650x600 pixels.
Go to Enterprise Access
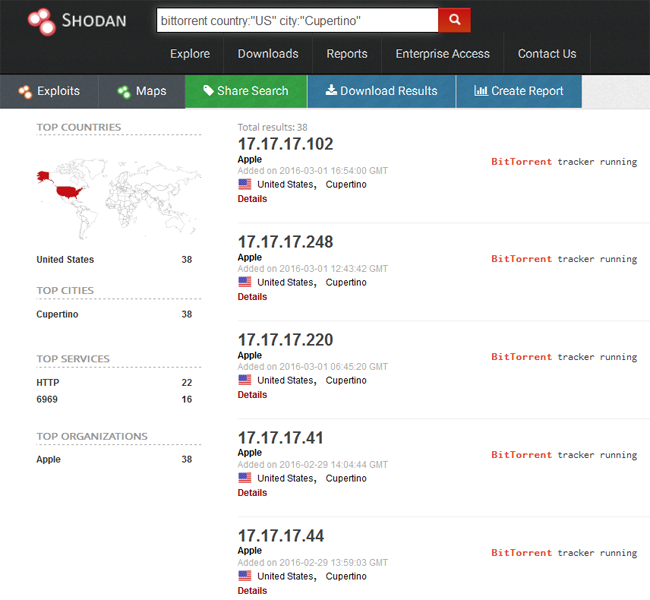click(x=442, y=54)
